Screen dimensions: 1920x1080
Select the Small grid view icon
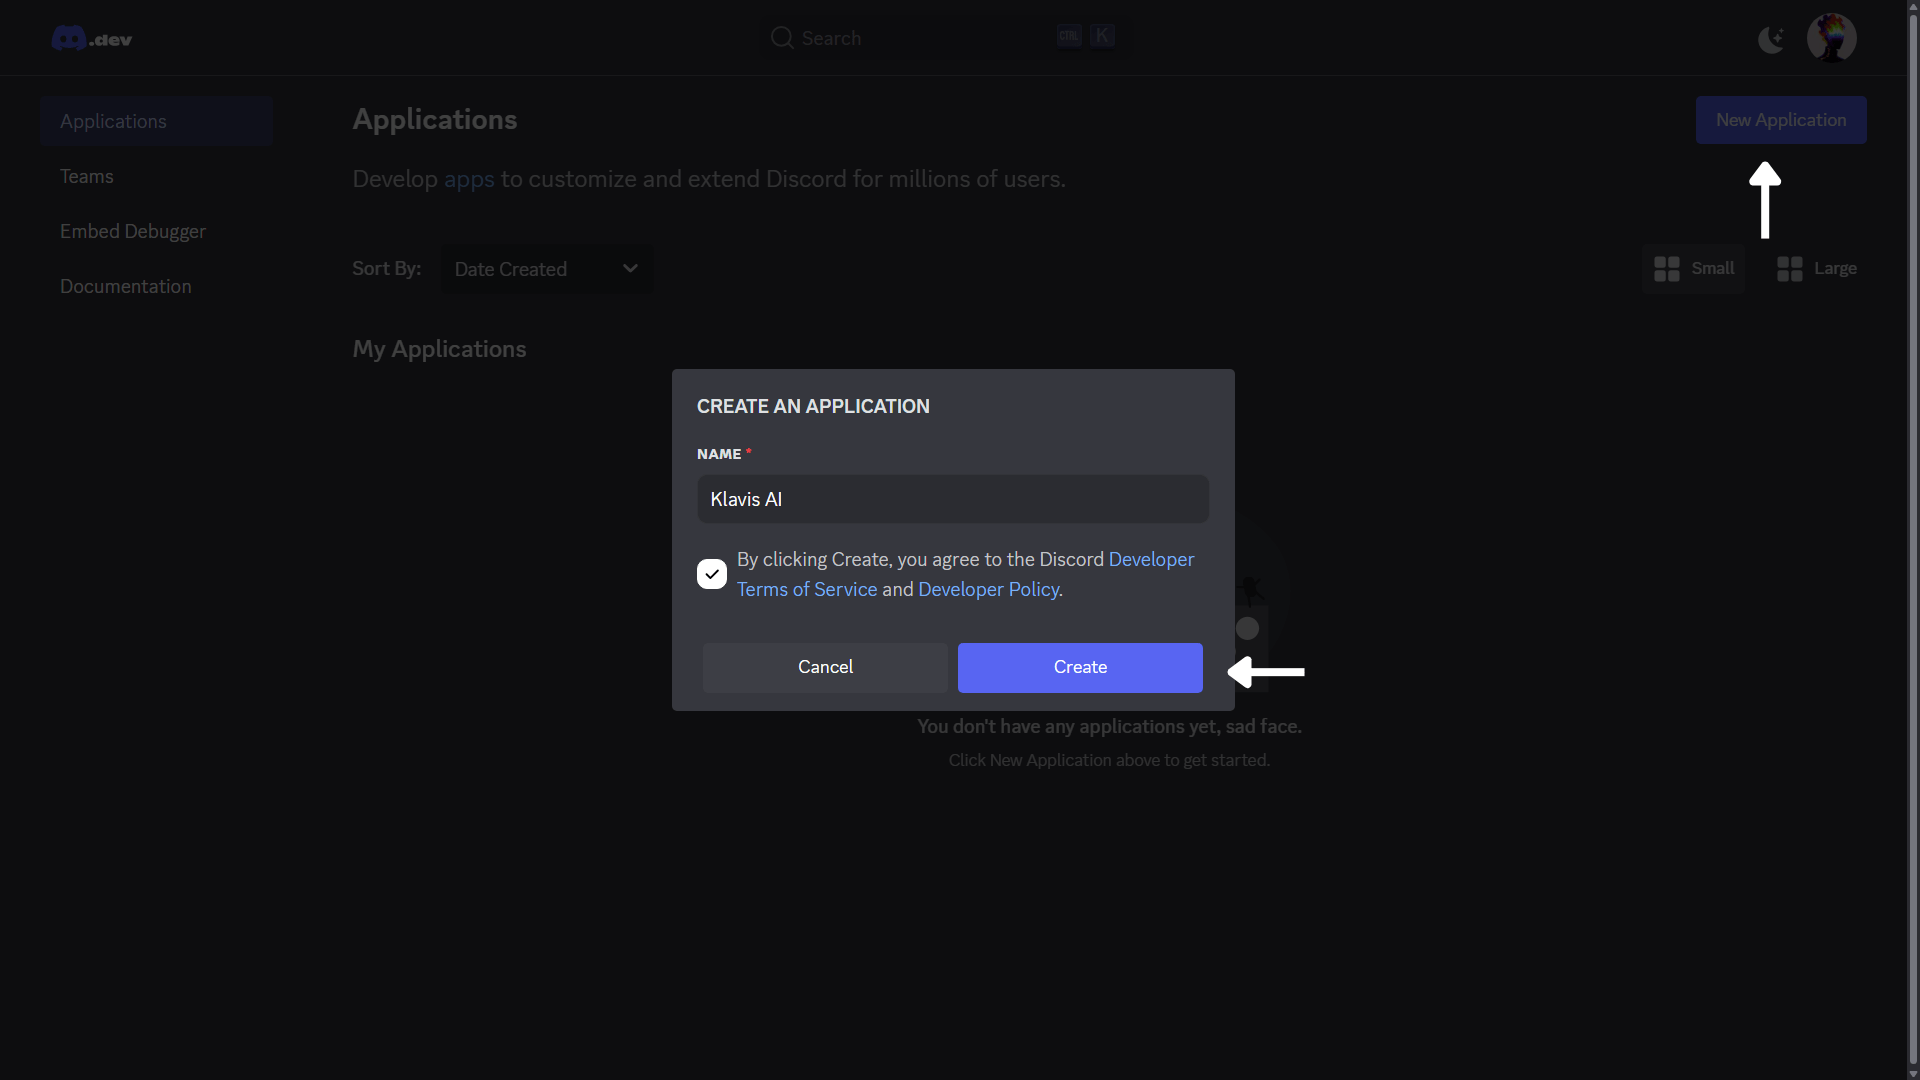tap(1667, 269)
